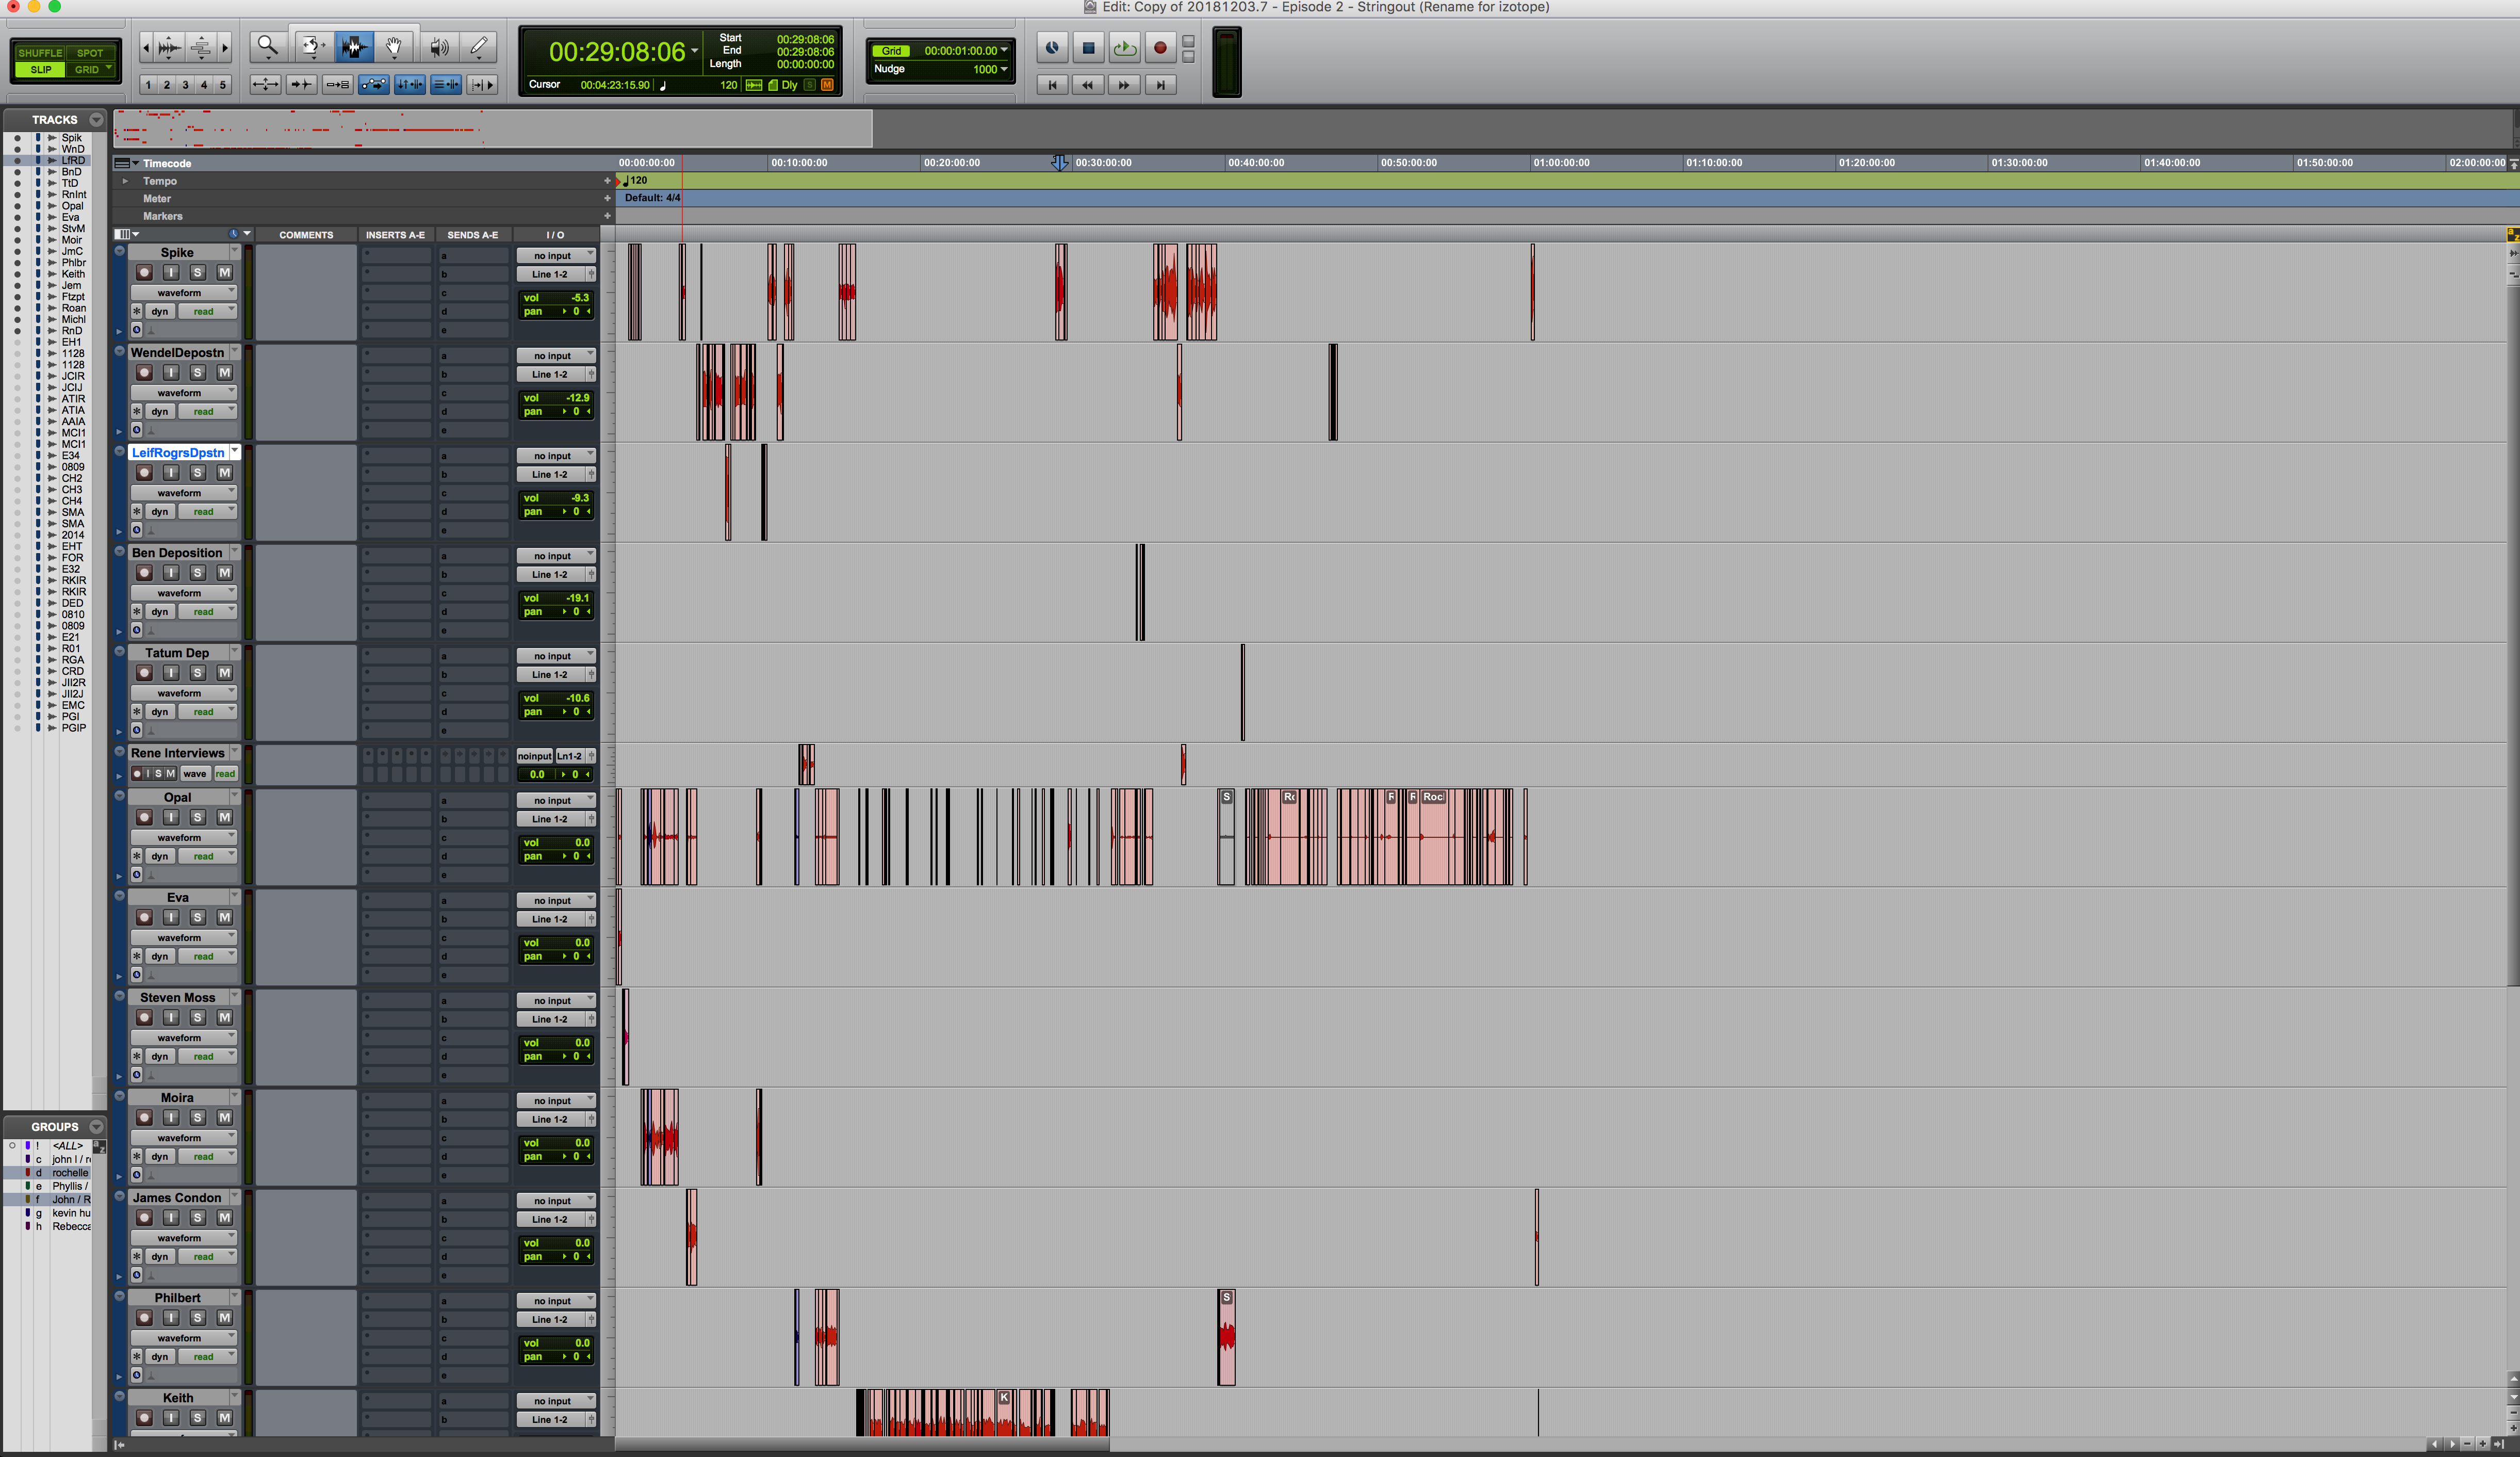
Task: Stop playback with Stop button
Action: [x=1088, y=47]
